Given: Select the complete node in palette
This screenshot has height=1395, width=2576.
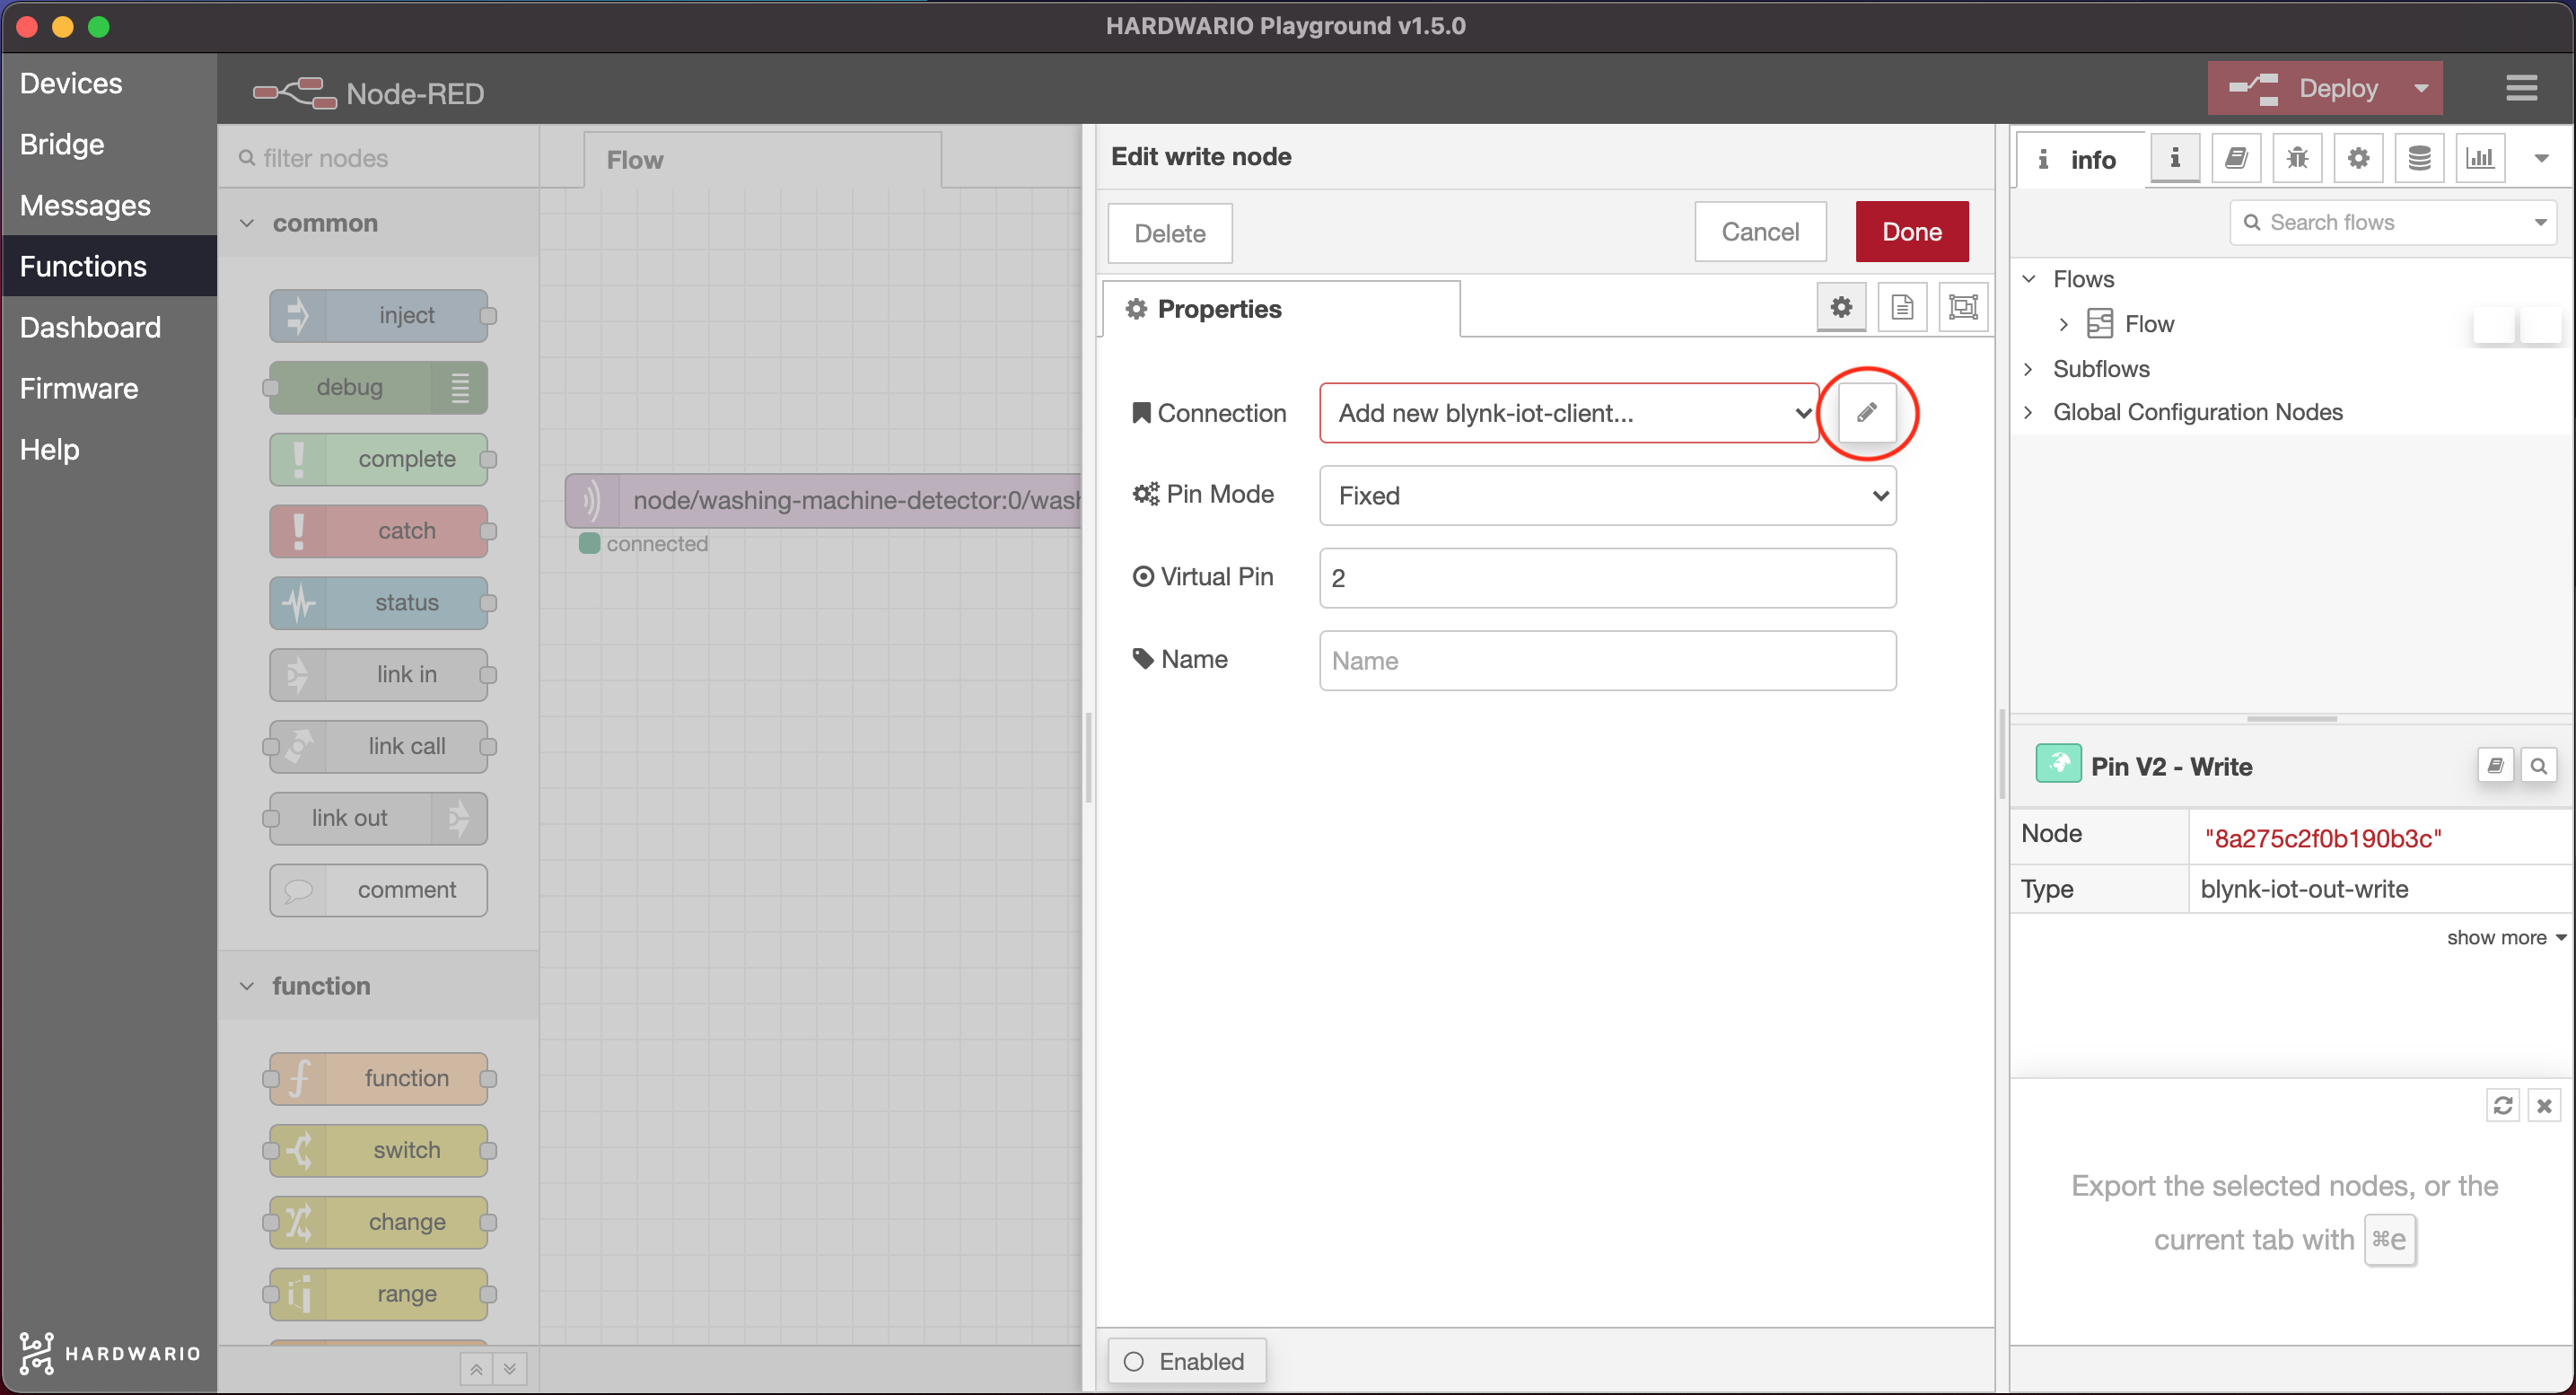Looking at the screenshot, I should click(379, 459).
